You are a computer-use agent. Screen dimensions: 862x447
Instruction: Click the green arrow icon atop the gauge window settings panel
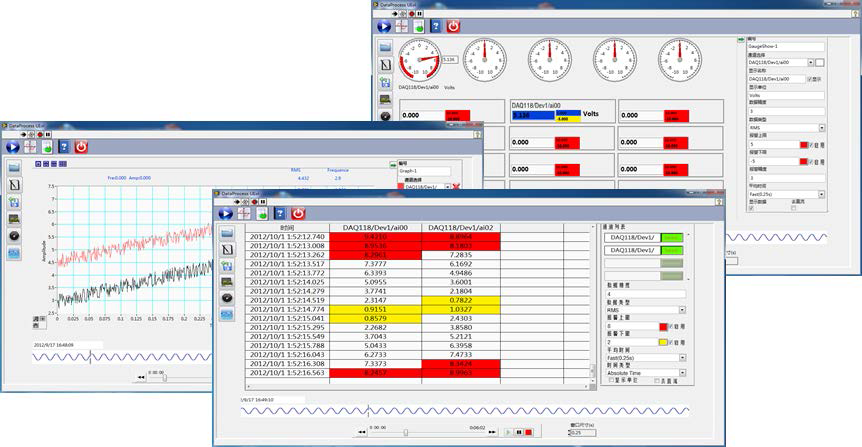tap(741, 40)
